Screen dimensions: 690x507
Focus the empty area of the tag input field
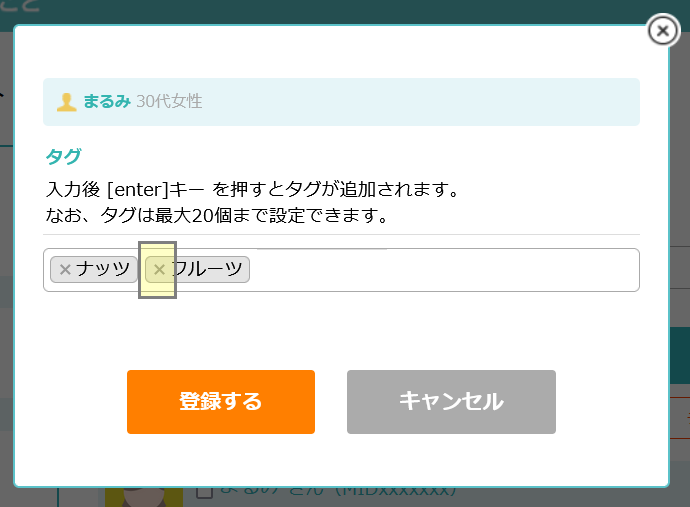coord(444,270)
